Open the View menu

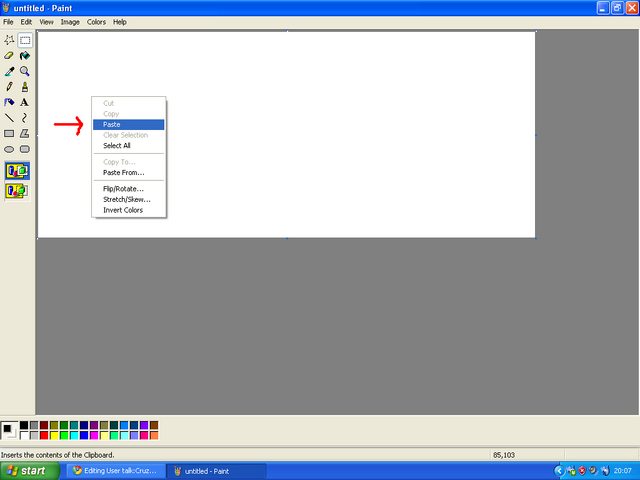[46, 22]
